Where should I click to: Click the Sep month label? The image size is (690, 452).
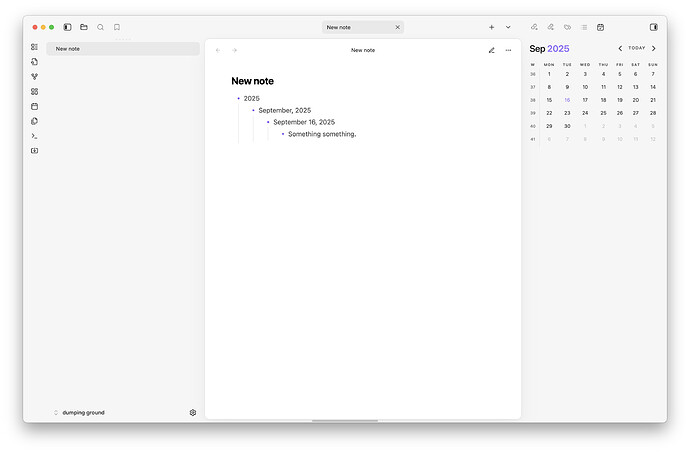click(537, 49)
